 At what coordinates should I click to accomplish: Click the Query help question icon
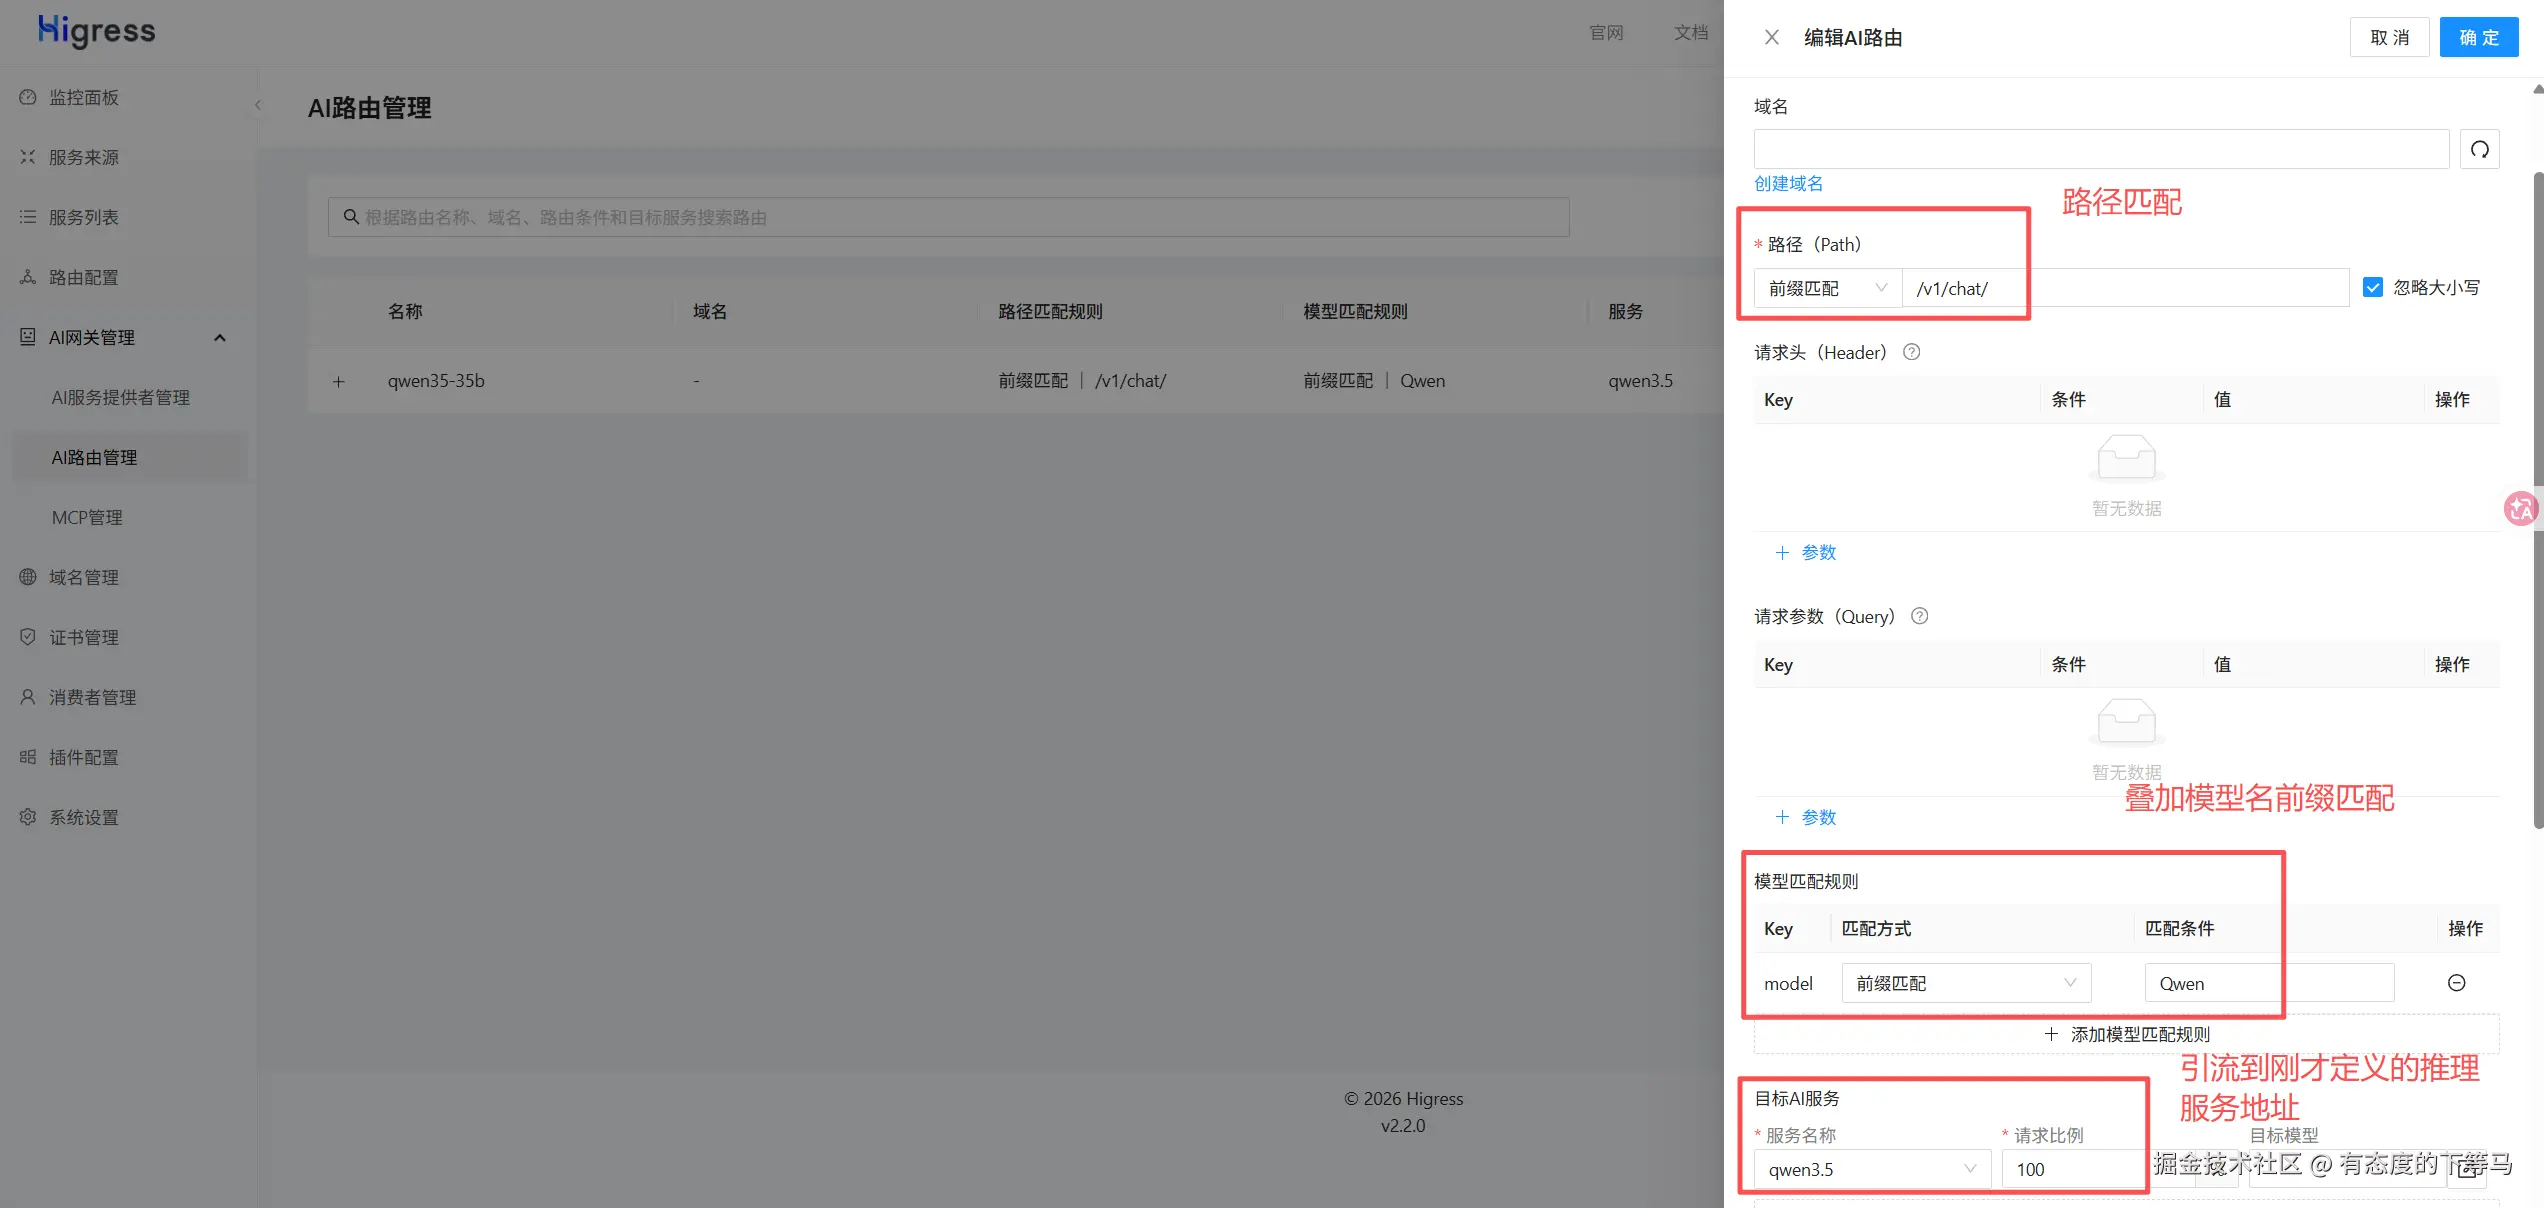tap(1919, 616)
